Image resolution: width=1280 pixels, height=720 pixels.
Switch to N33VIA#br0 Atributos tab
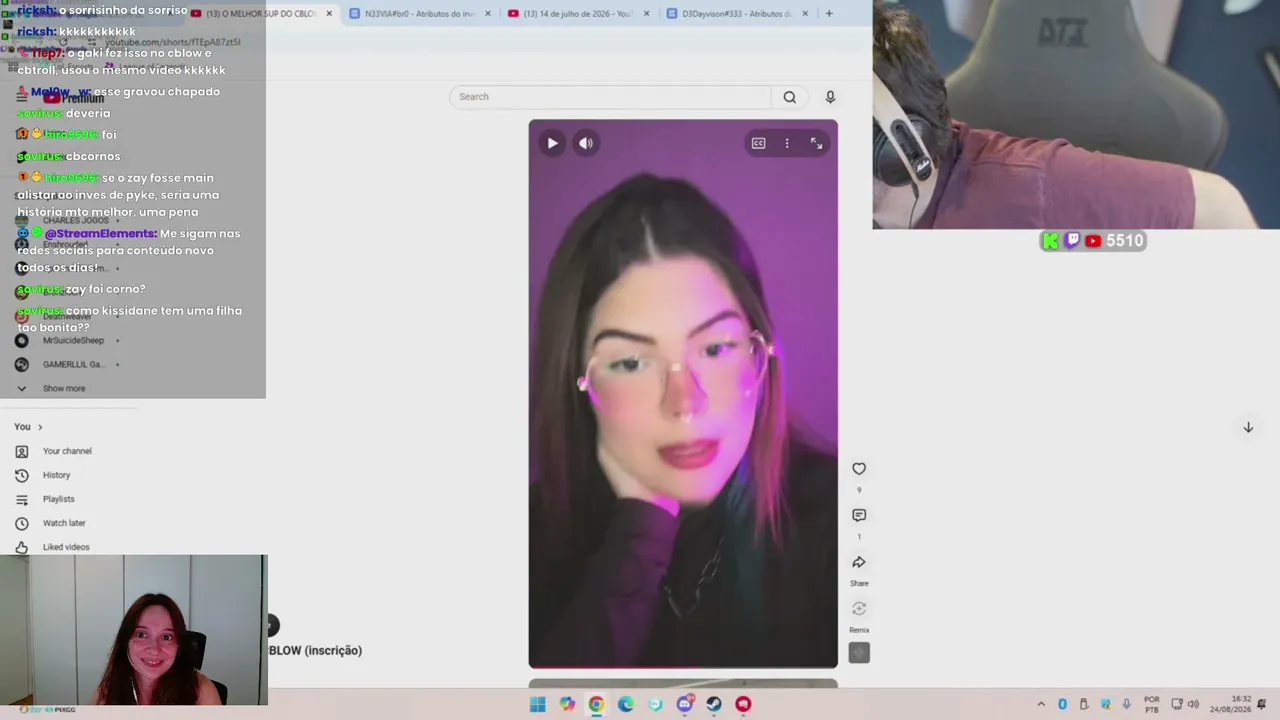(420, 14)
